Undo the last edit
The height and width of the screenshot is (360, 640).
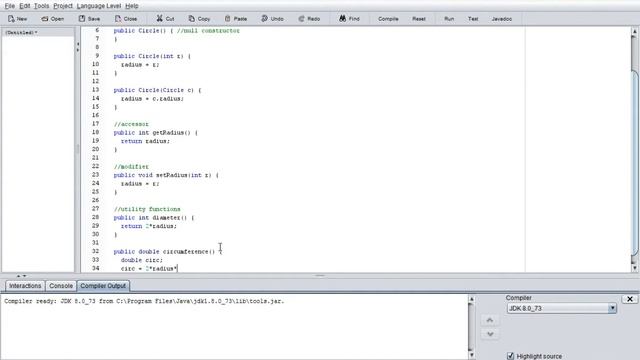click(x=272, y=19)
